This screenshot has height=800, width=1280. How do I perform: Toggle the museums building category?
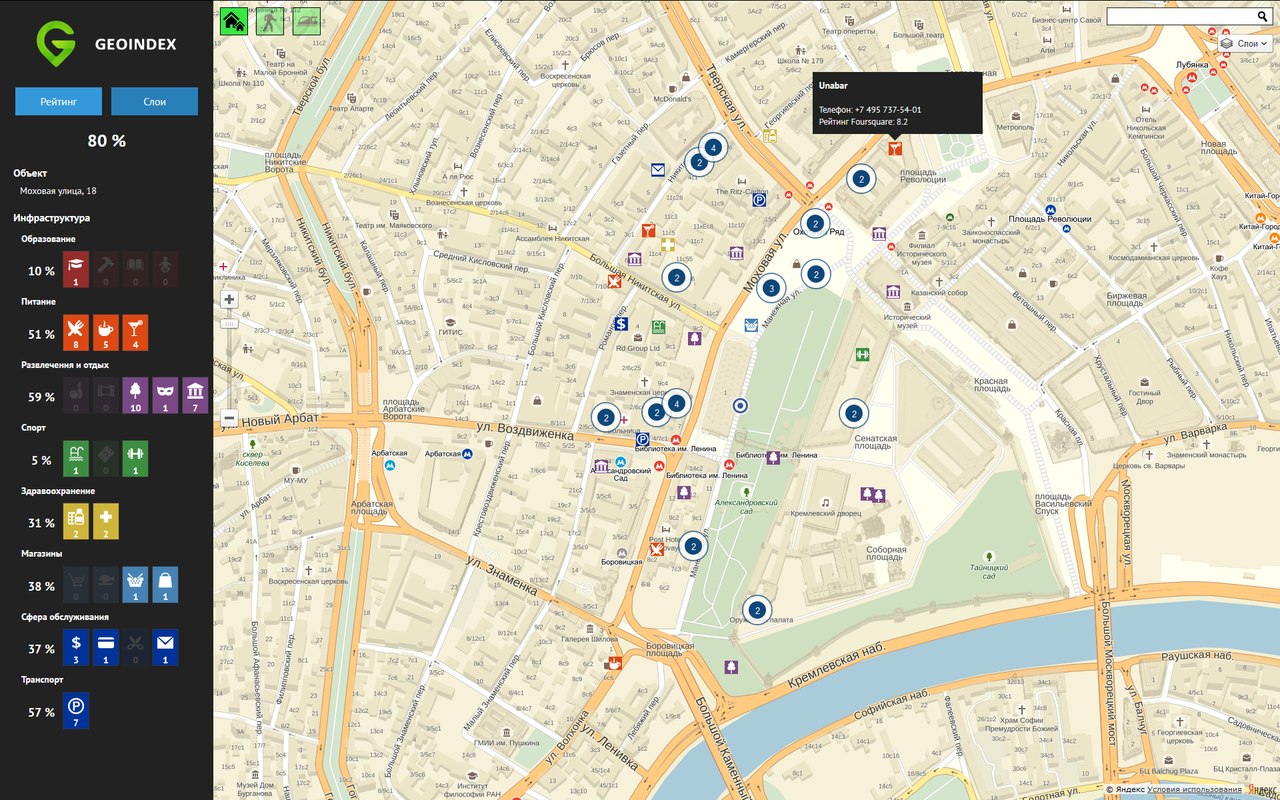tap(194, 395)
